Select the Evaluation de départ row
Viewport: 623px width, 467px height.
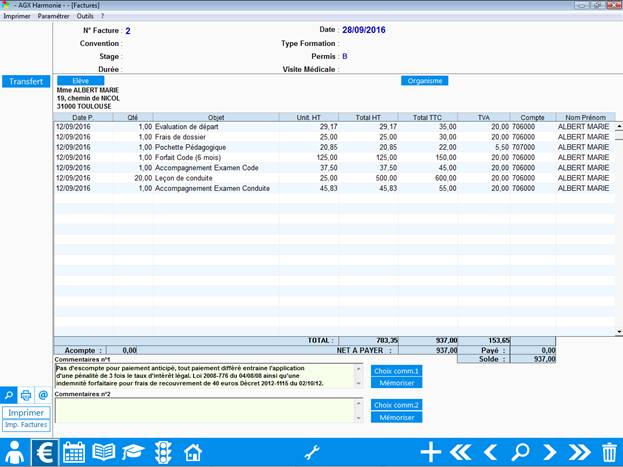[334, 127]
